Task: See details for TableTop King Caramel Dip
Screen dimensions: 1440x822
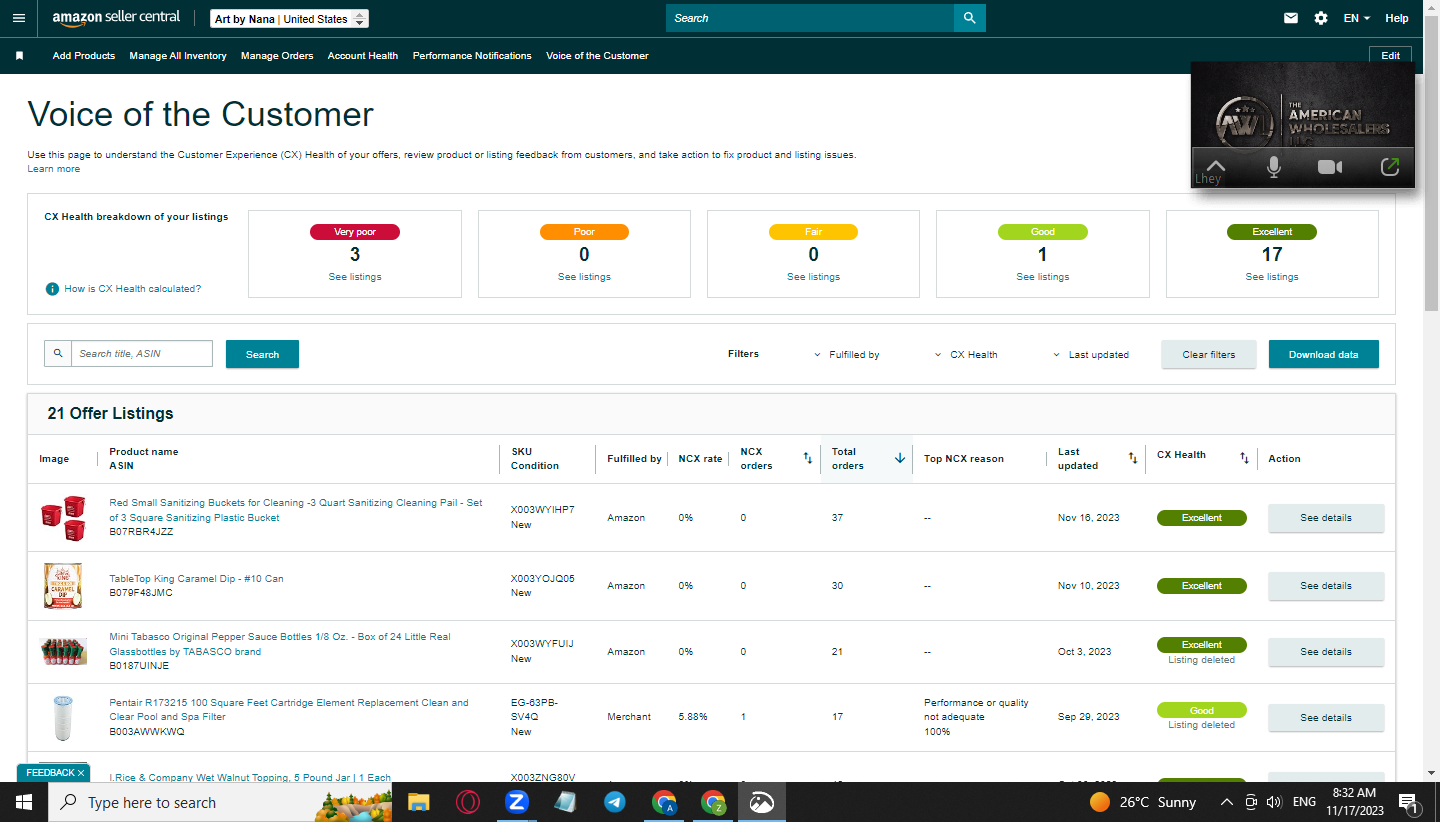Action: tap(1326, 586)
